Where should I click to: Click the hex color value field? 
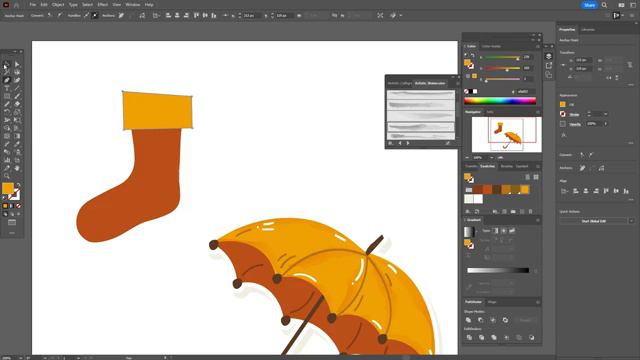(526, 91)
